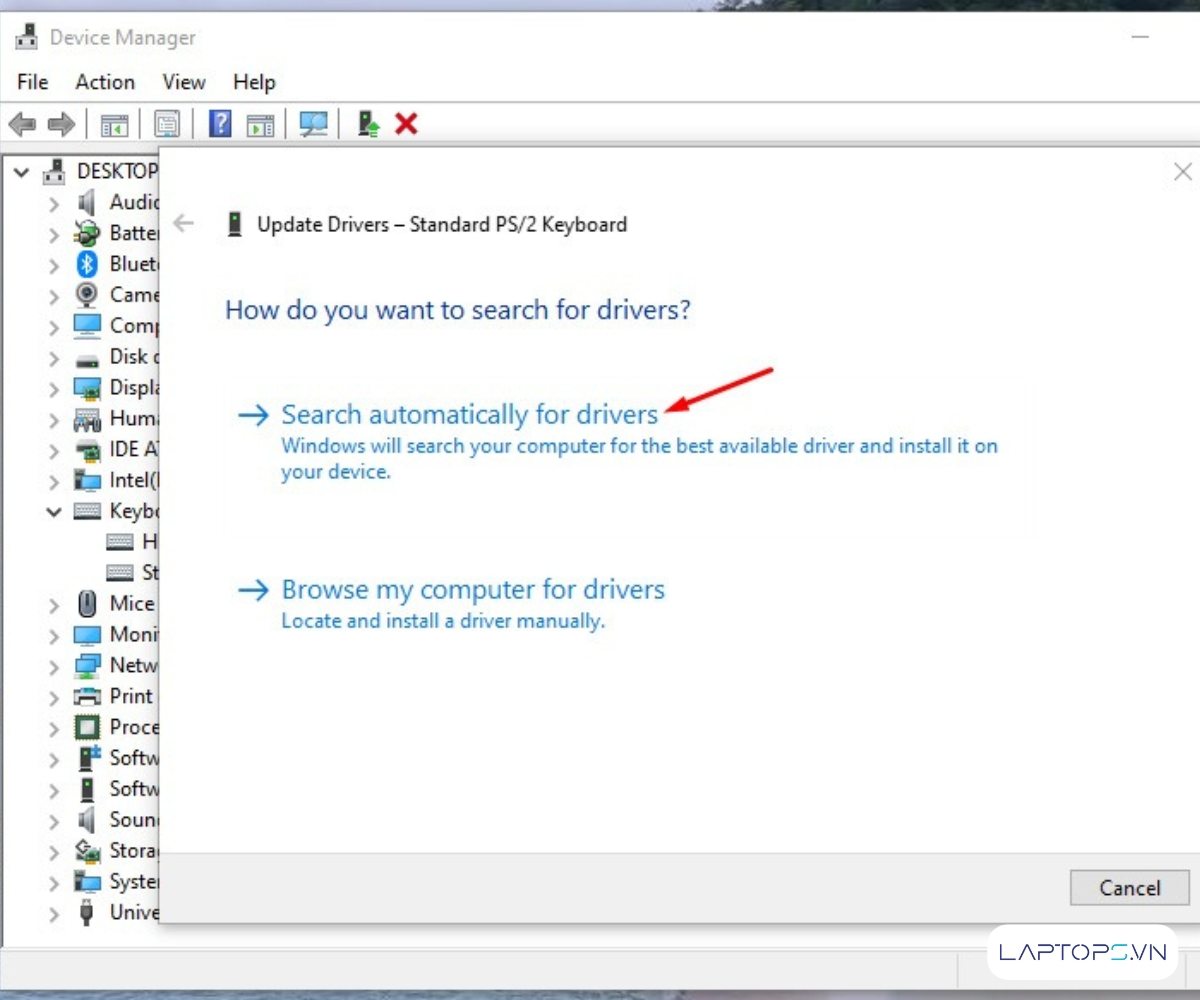Click the red X Uninstall device icon
The image size is (1200, 1000).
coord(406,124)
